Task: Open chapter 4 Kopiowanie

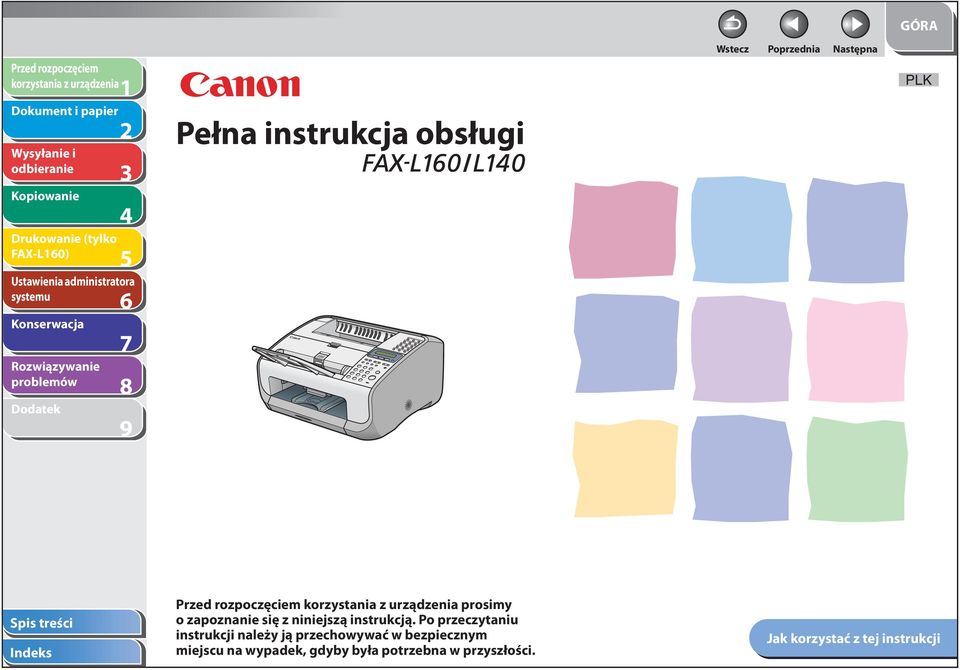Action: tap(73, 206)
